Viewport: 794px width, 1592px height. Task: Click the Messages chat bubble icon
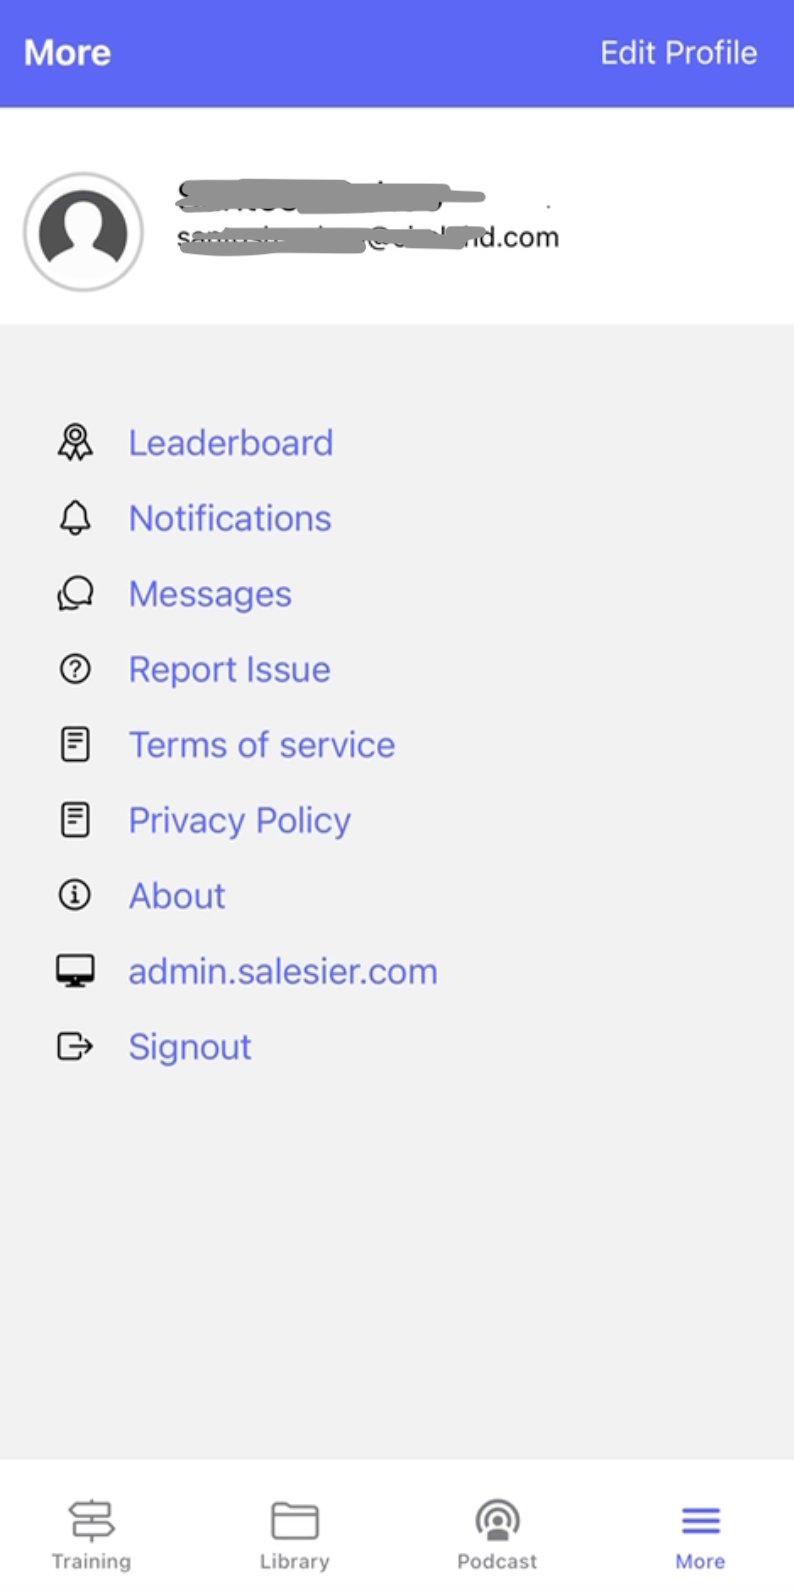(x=75, y=594)
